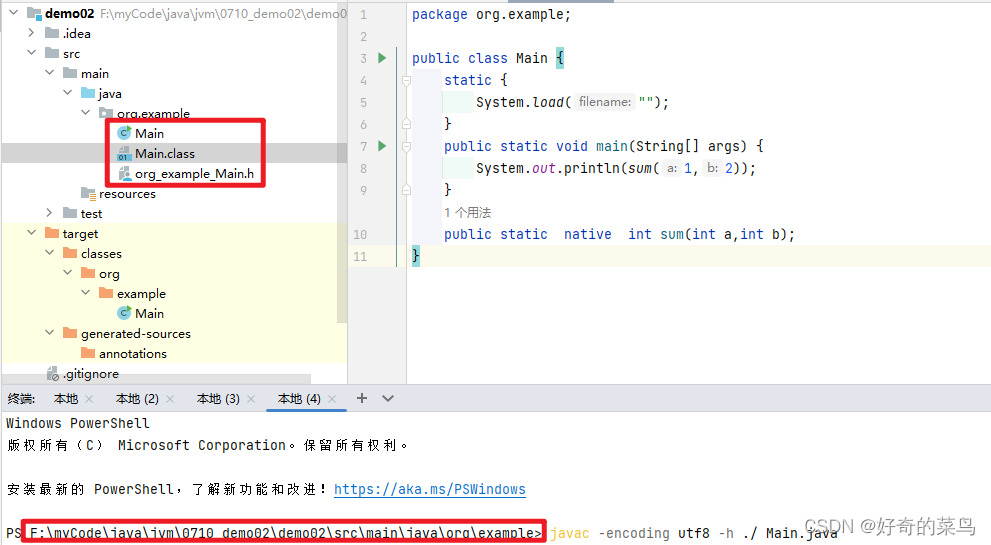Screen dimensions: 991x545
Task: Click the classes folder icon
Action: tap(70, 254)
